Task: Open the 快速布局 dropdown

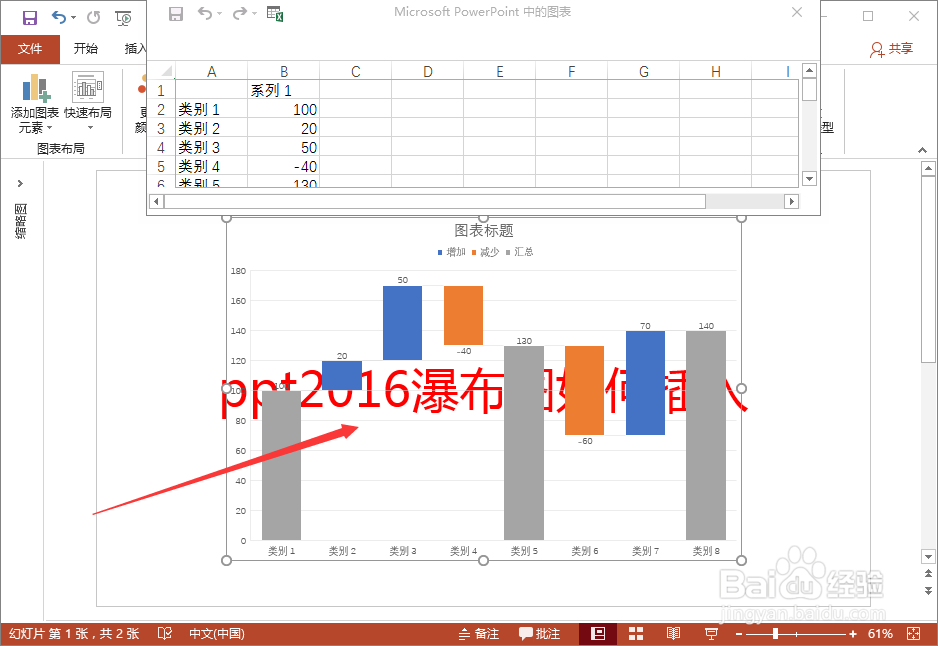Action: pos(88,100)
